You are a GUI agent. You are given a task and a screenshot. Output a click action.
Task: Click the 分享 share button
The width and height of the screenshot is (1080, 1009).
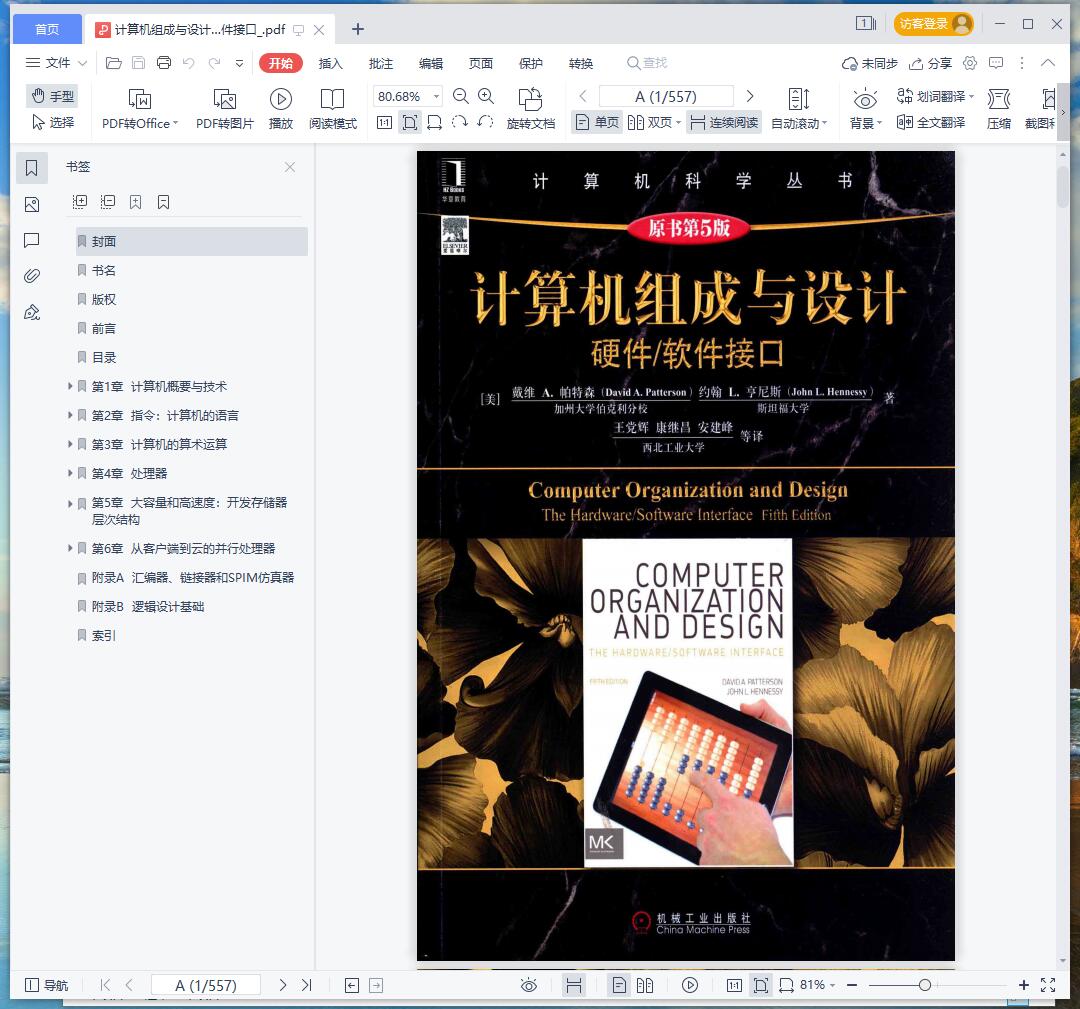click(x=931, y=63)
